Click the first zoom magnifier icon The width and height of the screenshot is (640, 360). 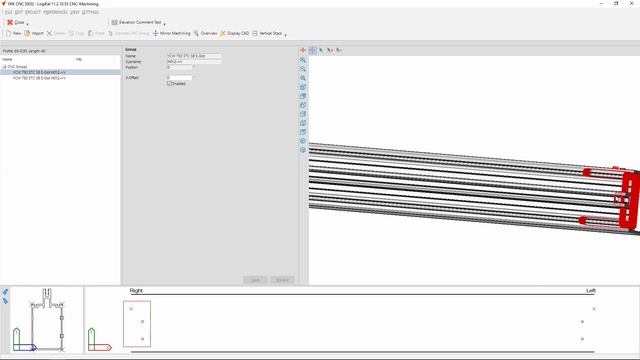coord(303,60)
